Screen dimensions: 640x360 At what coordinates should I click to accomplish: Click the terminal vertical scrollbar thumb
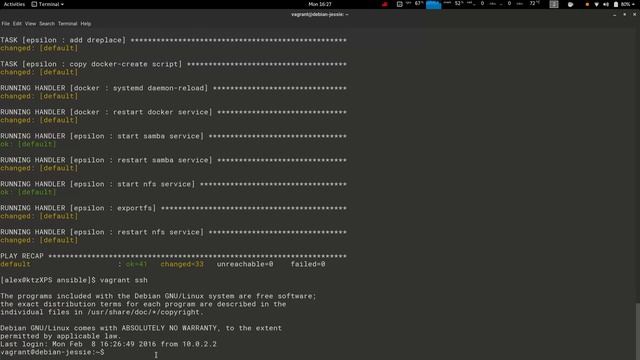click(637, 331)
